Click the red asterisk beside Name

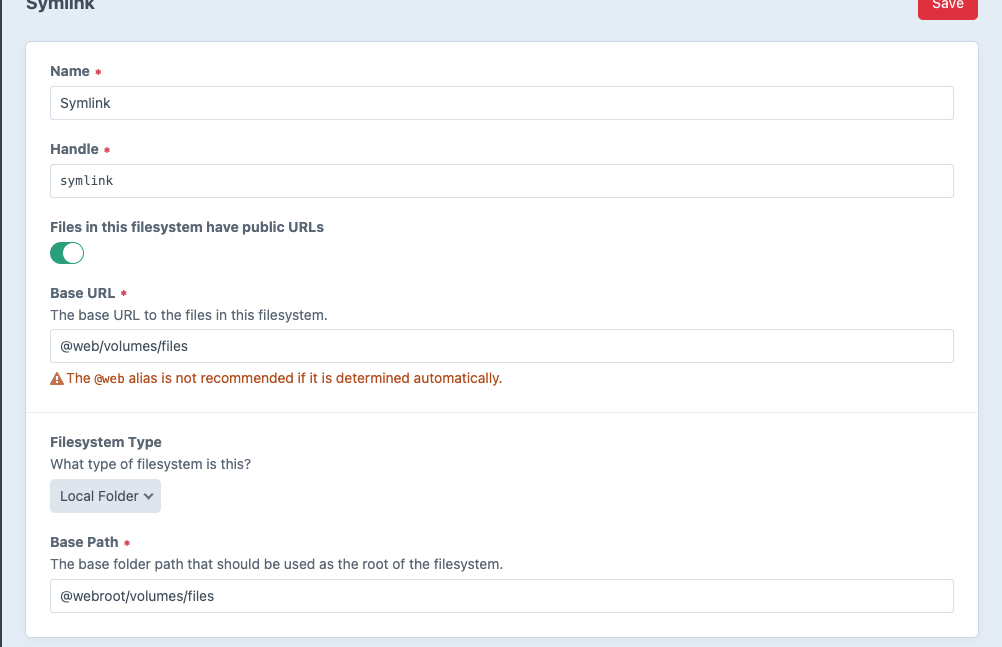97,69
